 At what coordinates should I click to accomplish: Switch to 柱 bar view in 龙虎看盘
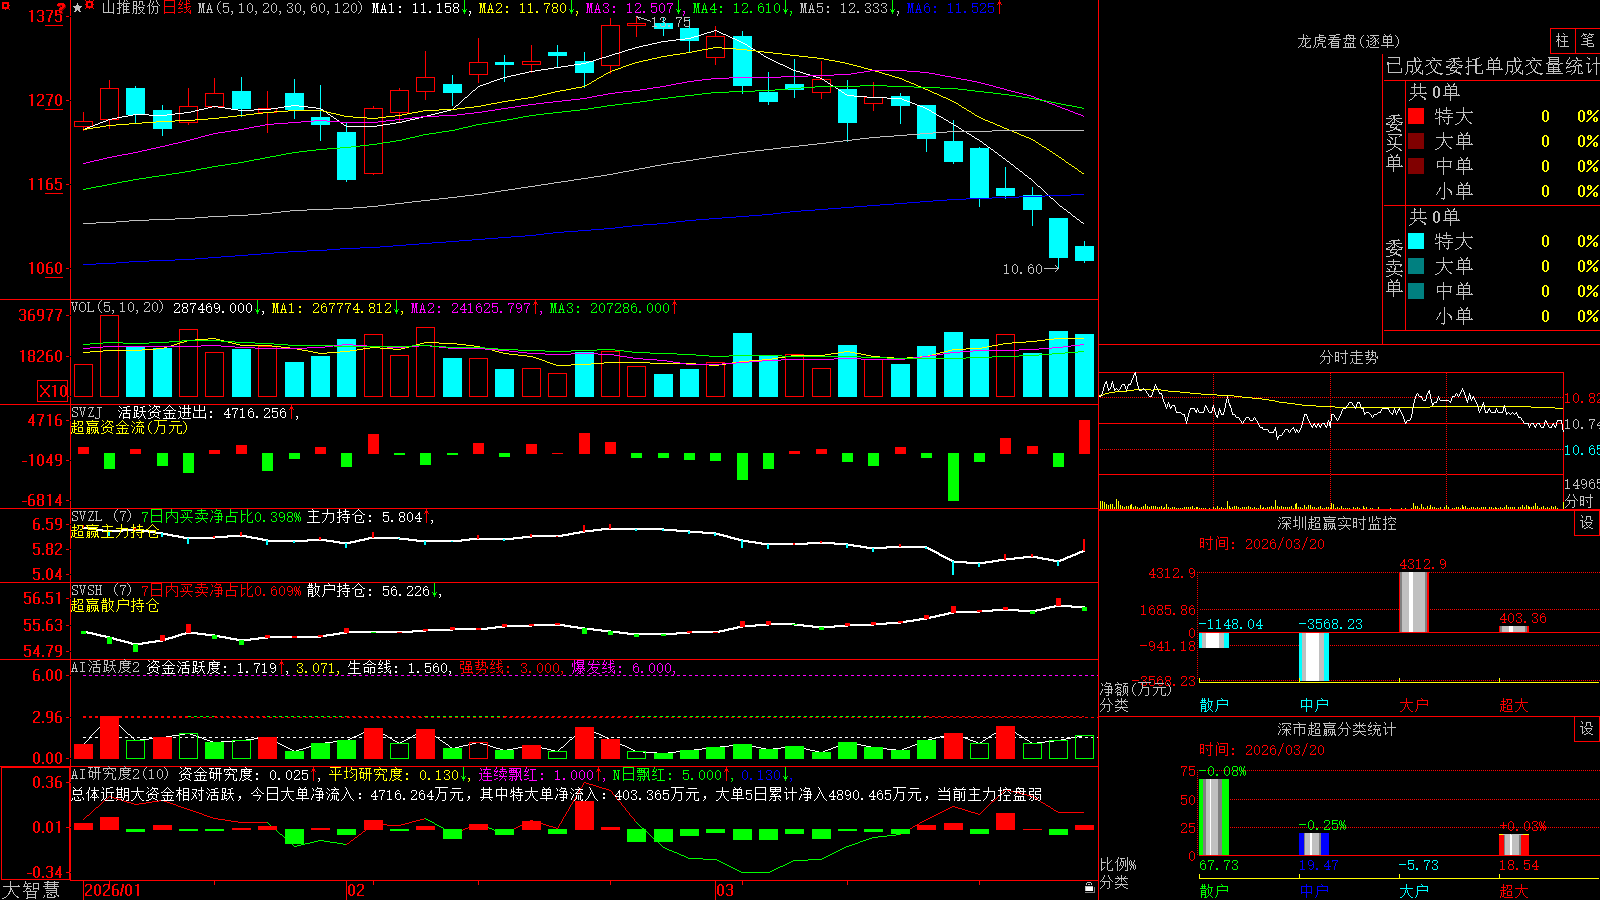(1562, 40)
